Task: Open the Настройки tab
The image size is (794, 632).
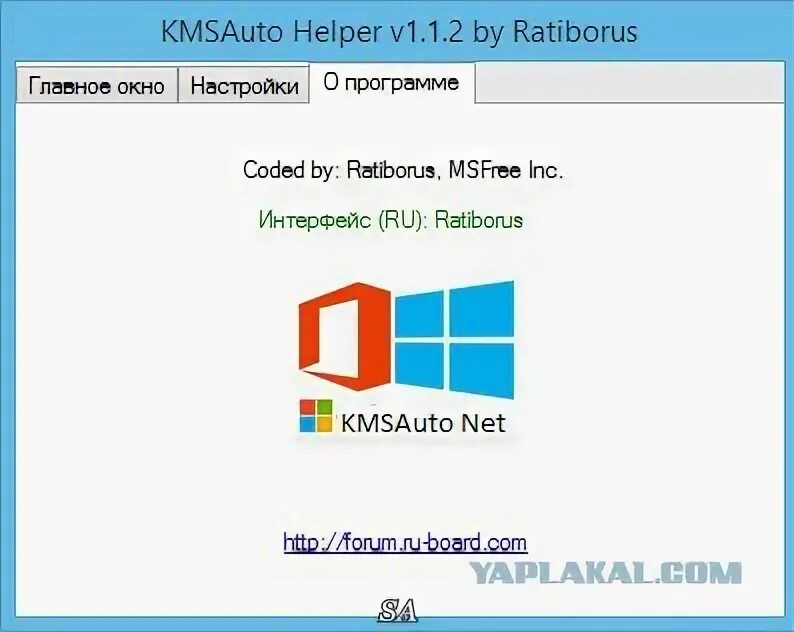Action: (x=244, y=86)
